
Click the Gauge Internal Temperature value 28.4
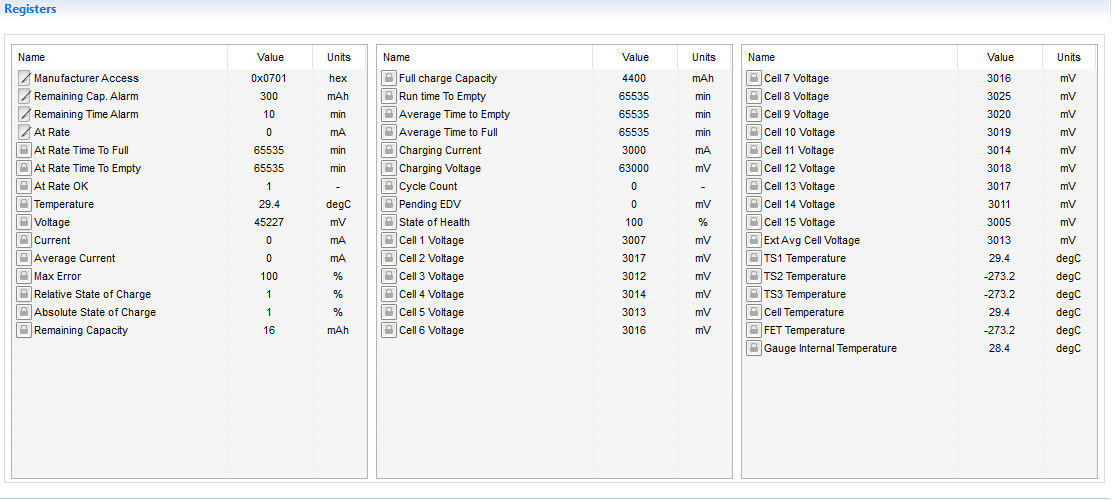pos(999,348)
